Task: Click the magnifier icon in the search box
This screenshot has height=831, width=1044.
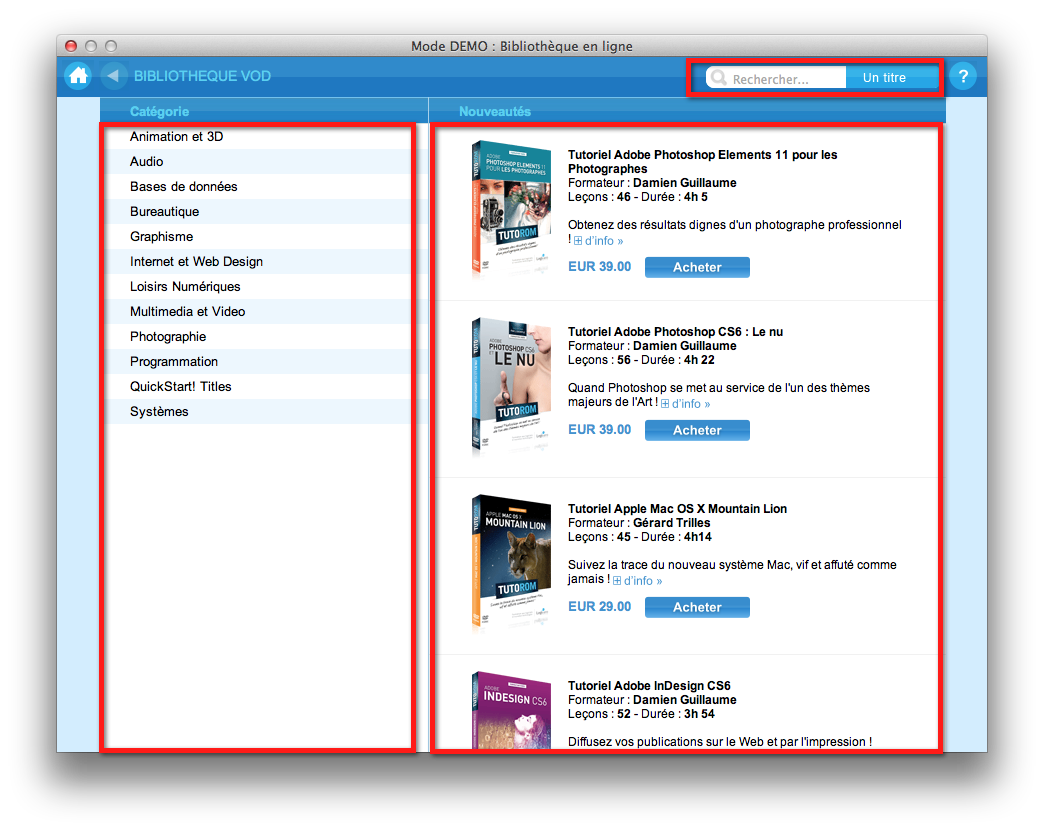Action: (x=718, y=78)
